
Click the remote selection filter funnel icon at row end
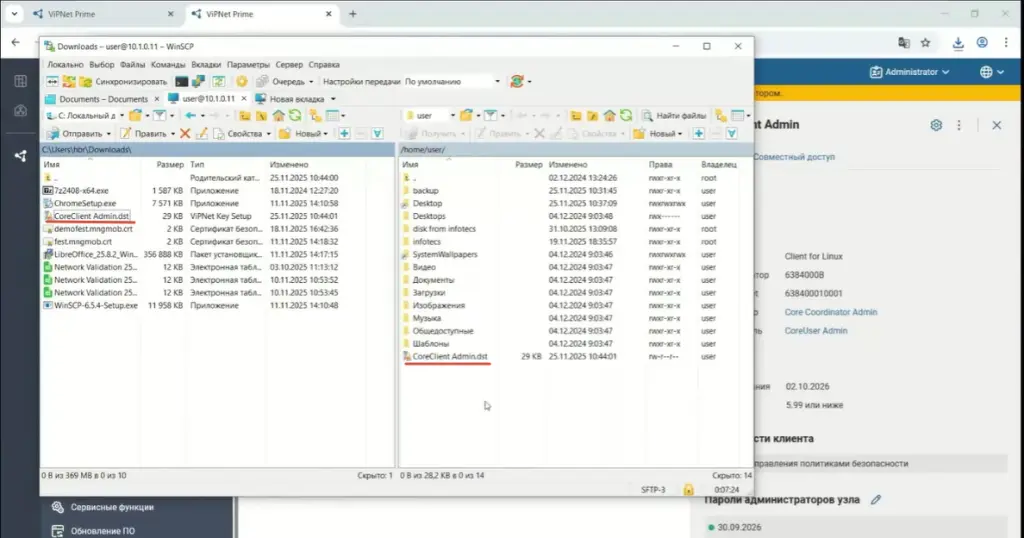pyautogui.click(x=731, y=133)
